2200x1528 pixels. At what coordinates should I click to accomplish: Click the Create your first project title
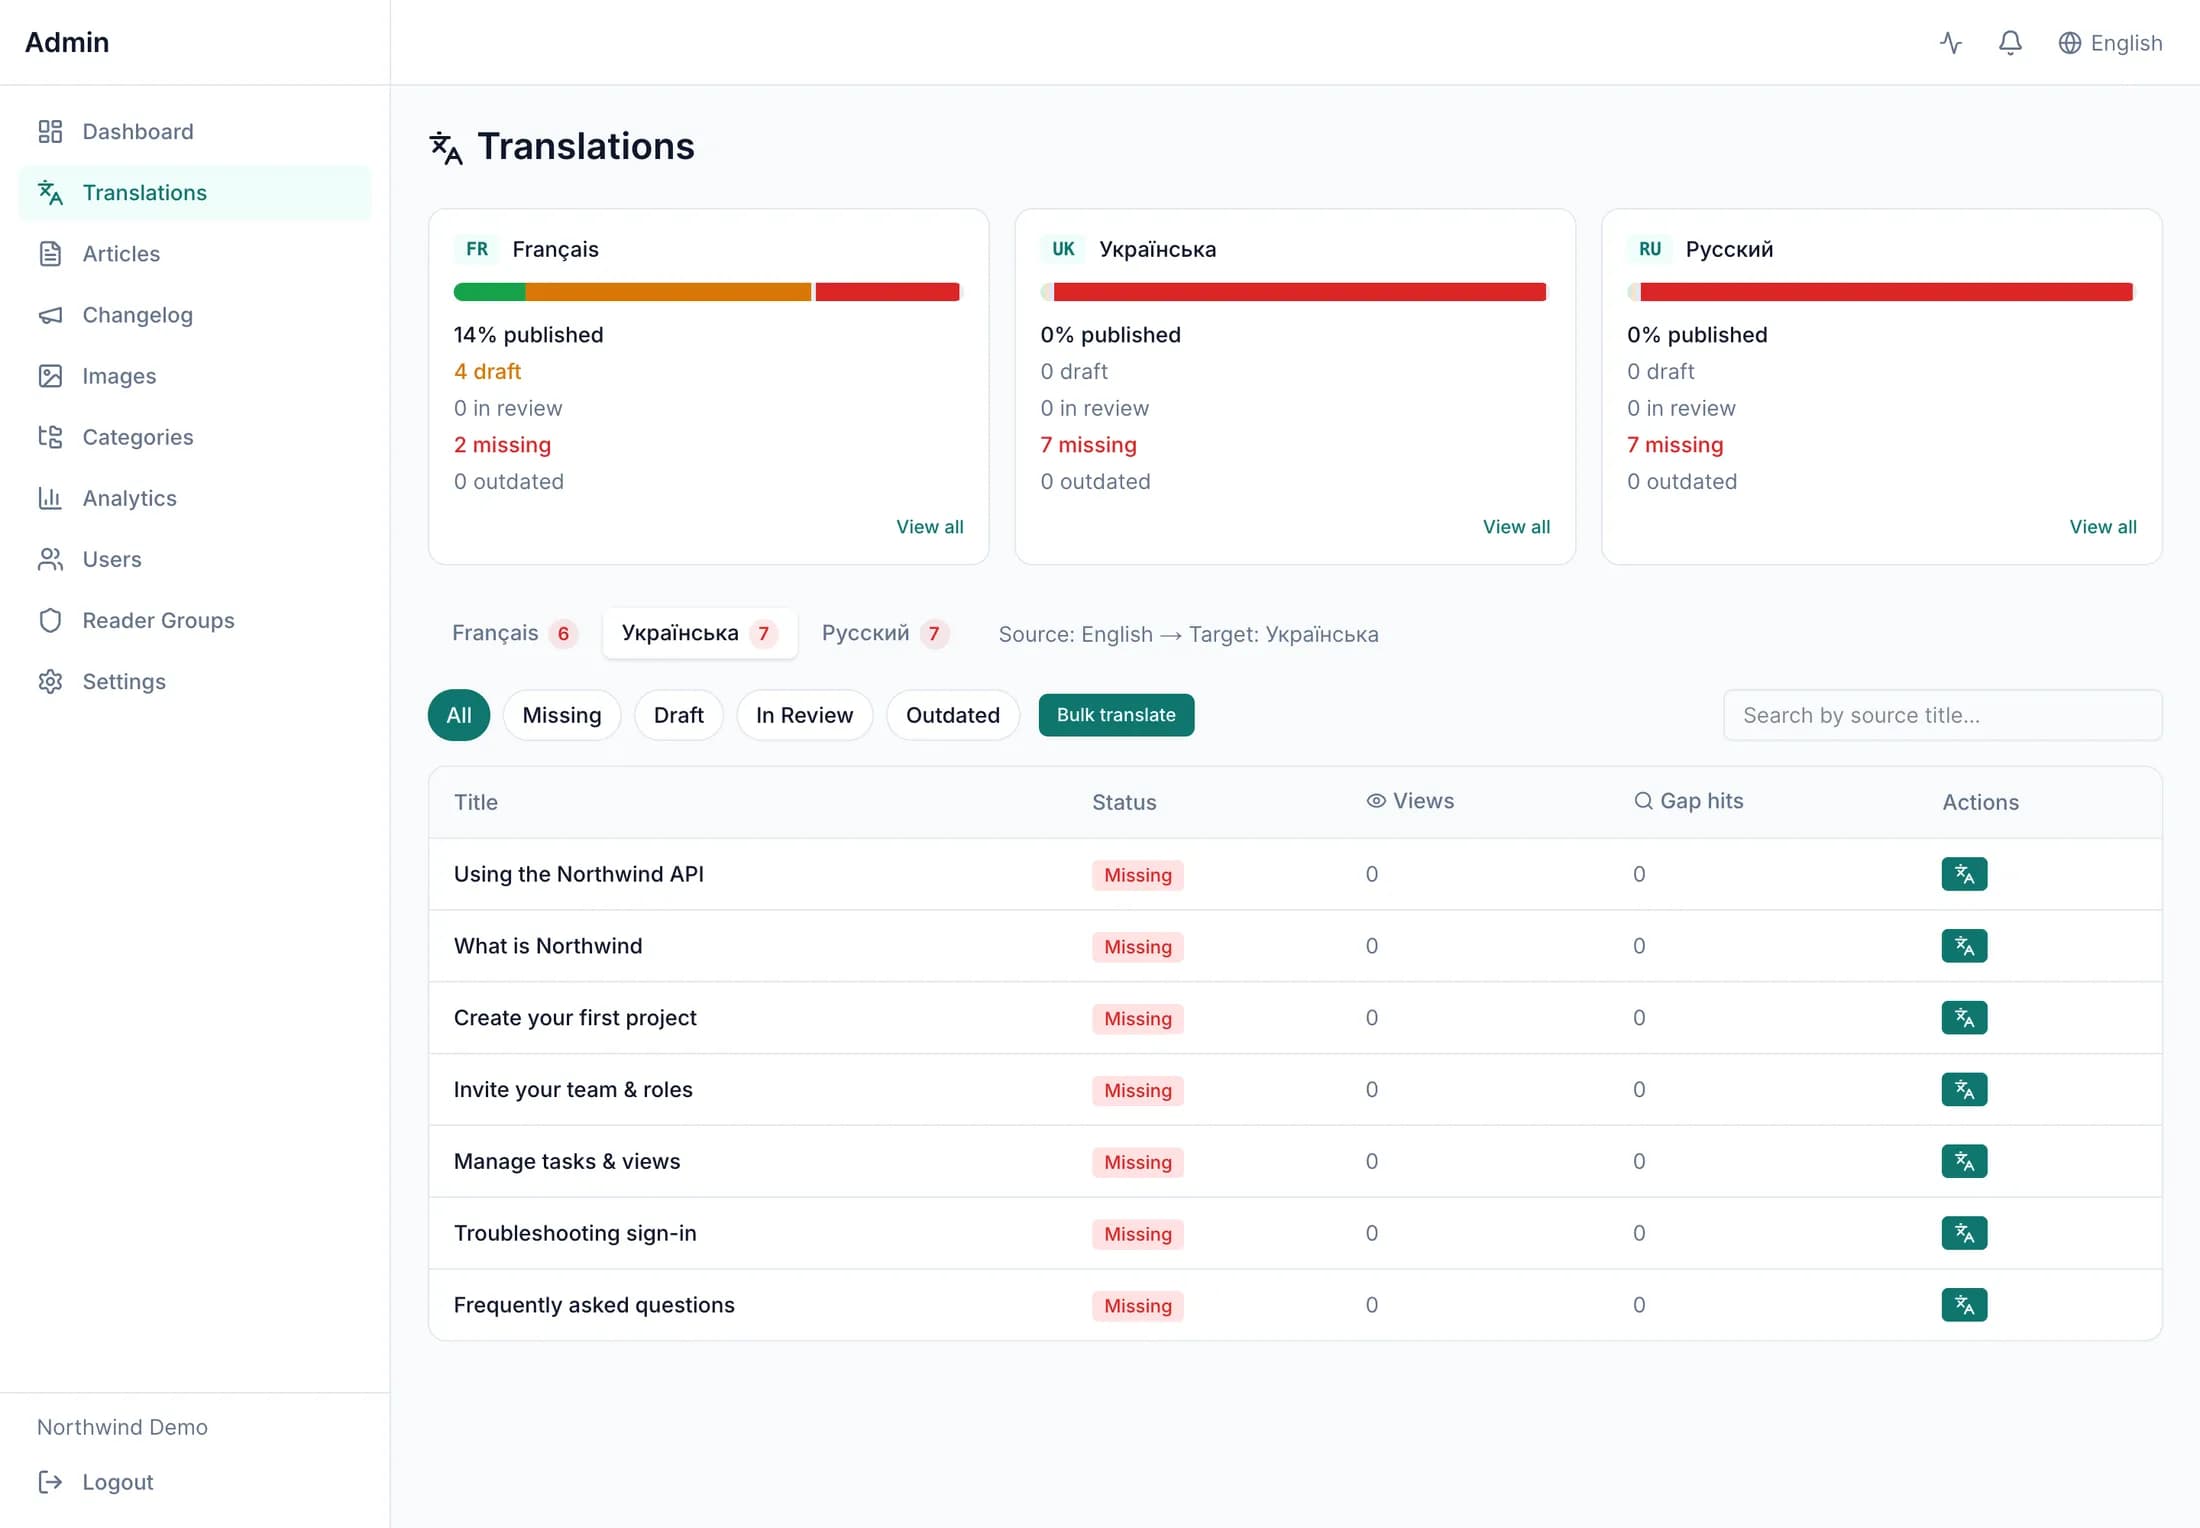click(575, 1018)
